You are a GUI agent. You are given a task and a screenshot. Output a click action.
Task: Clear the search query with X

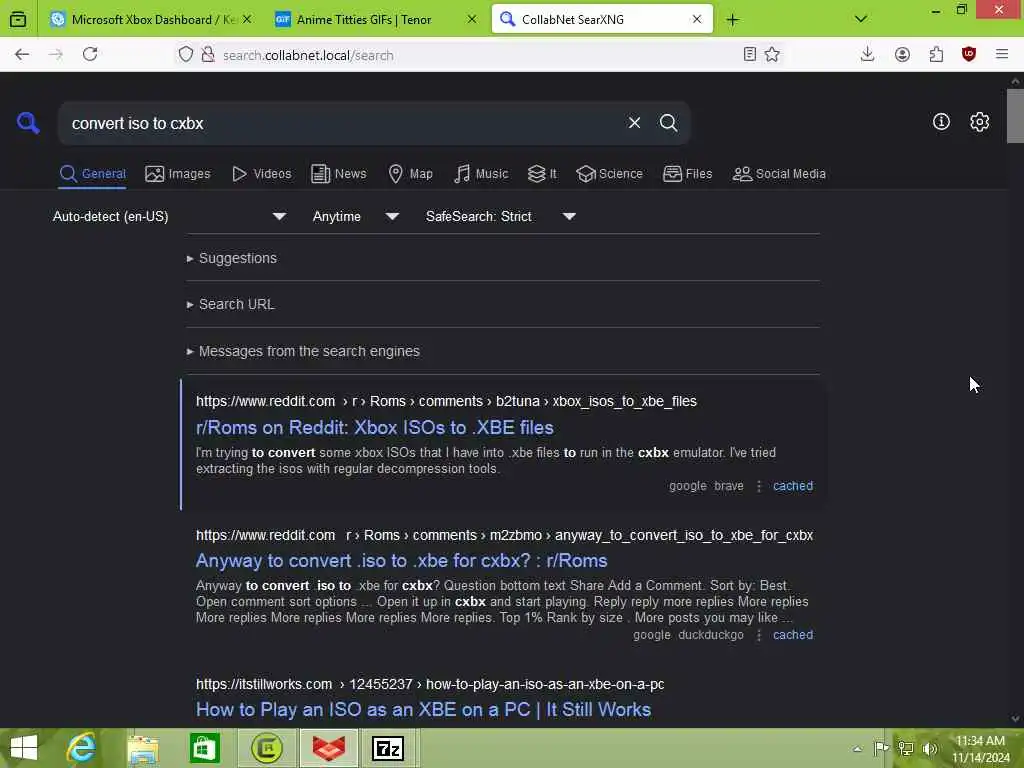(634, 123)
